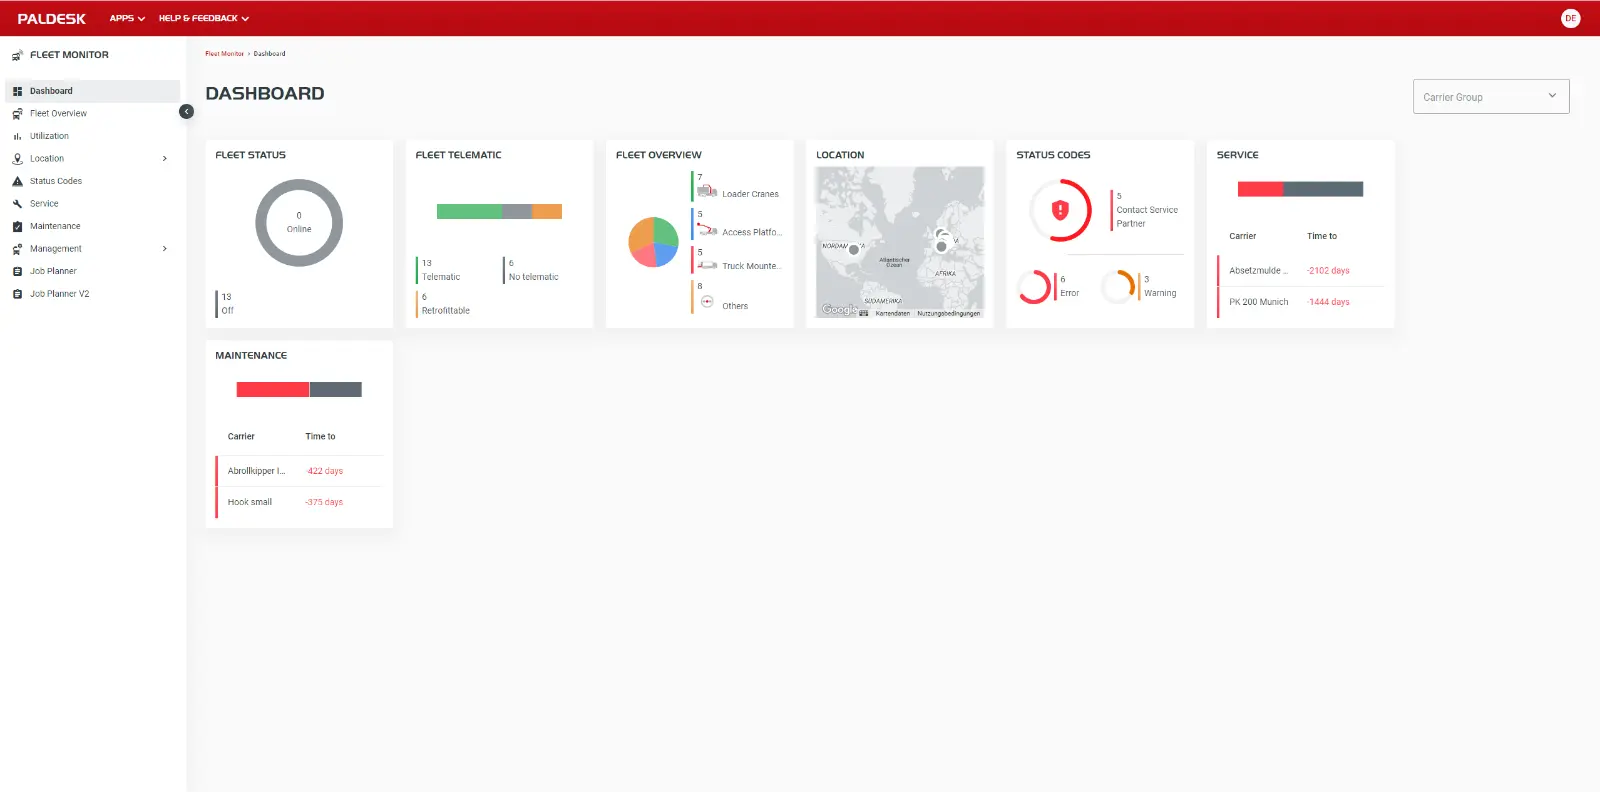Open Fleet Overview in the sidebar
This screenshot has width=1600, height=792.
[58, 114]
